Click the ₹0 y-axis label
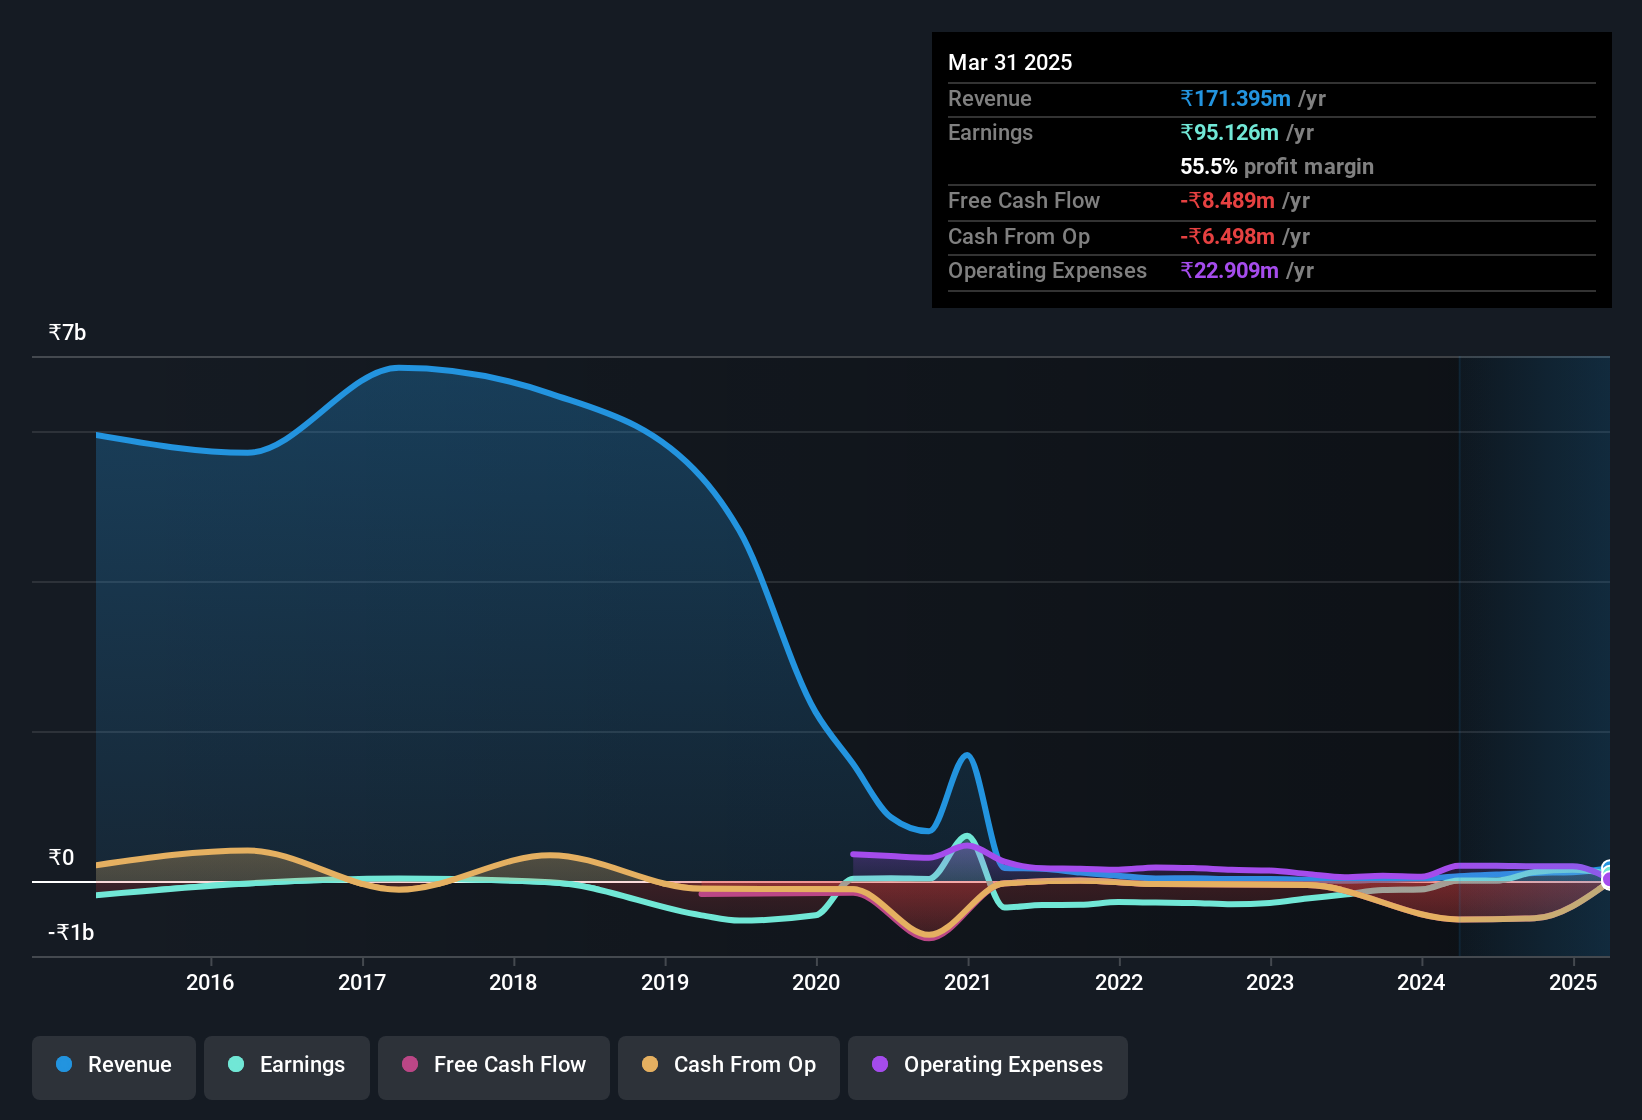Viewport: 1642px width, 1120px height. click(x=61, y=857)
